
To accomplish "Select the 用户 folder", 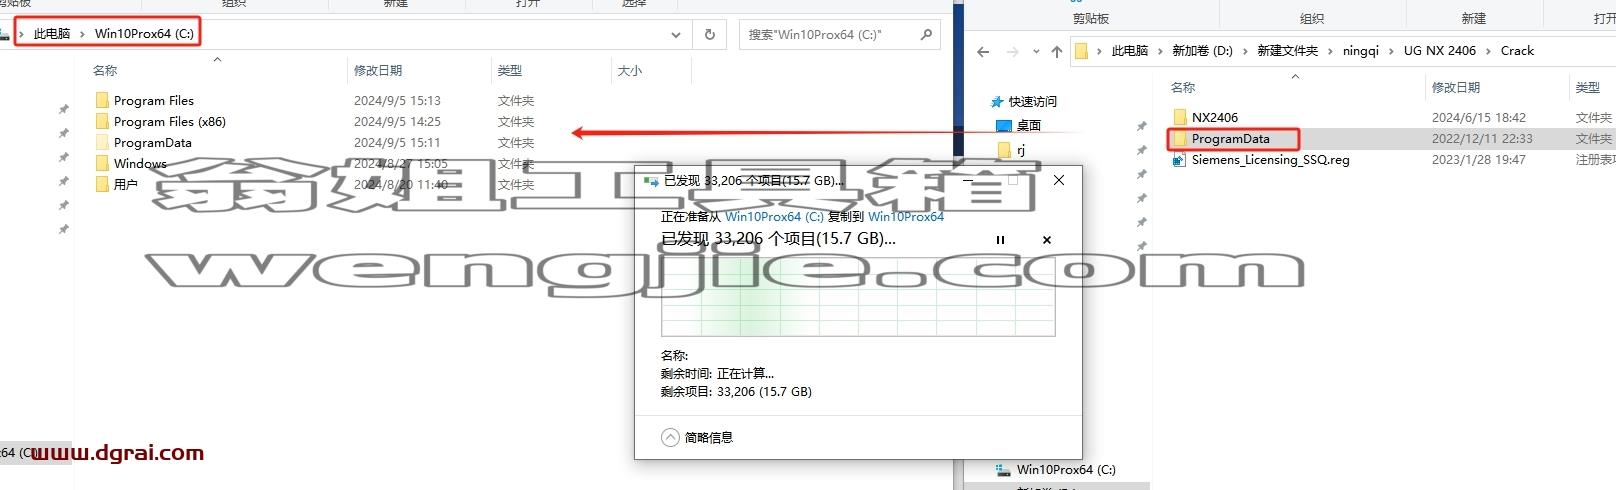I will tap(125, 184).
